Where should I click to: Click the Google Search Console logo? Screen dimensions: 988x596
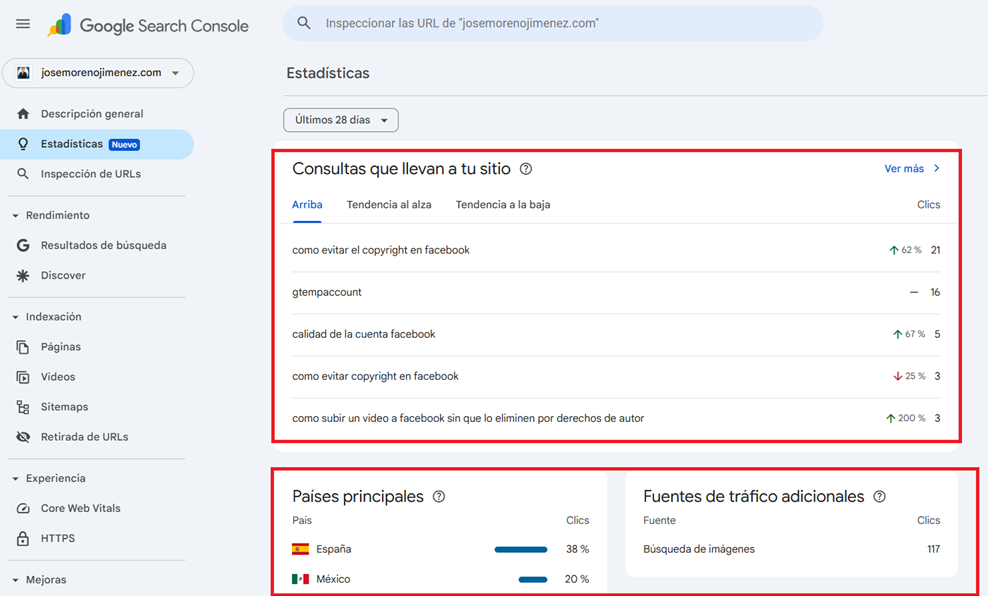point(148,25)
